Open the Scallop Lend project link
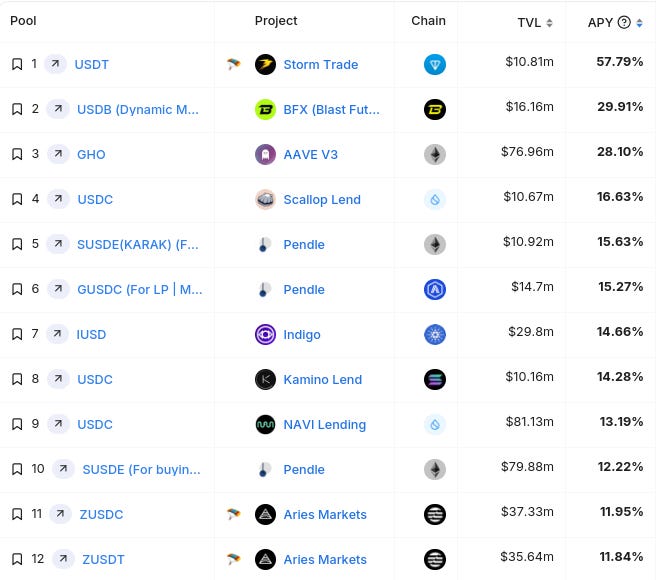Viewport: 656px width, 580px height. point(322,200)
